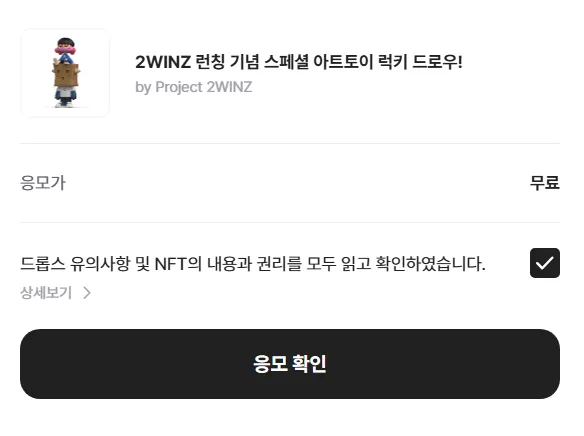Click the black 응모 확인 bar
584x436 pixels.
tap(290, 364)
